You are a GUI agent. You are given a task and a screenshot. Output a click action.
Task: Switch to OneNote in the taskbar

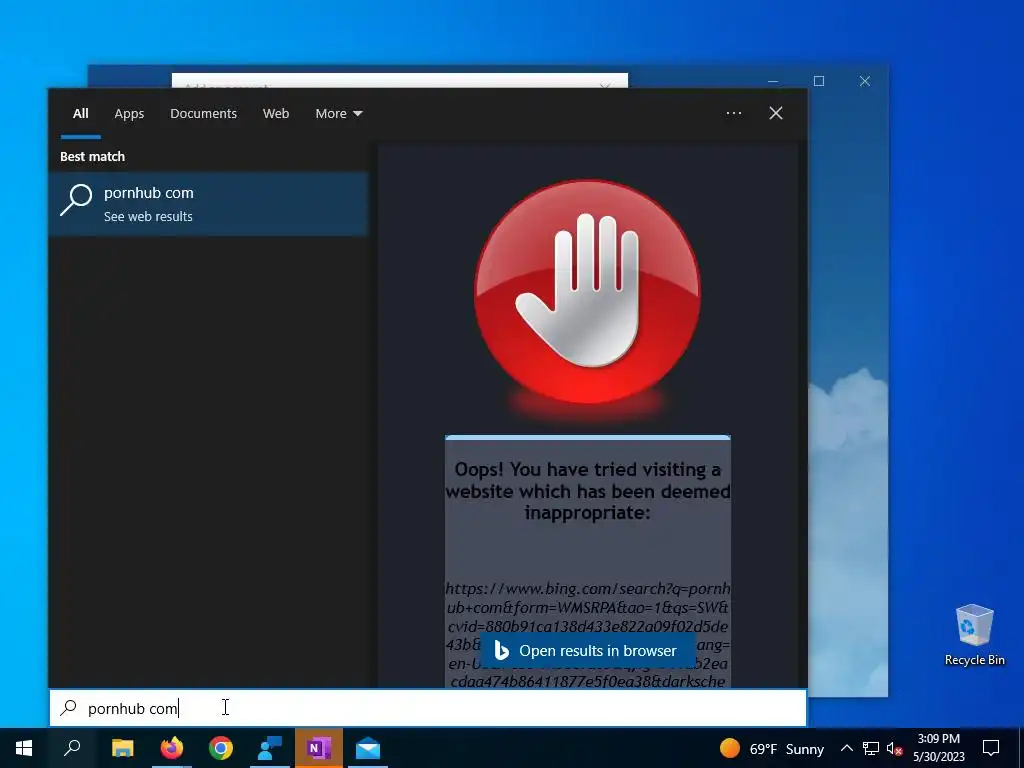pos(318,748)
